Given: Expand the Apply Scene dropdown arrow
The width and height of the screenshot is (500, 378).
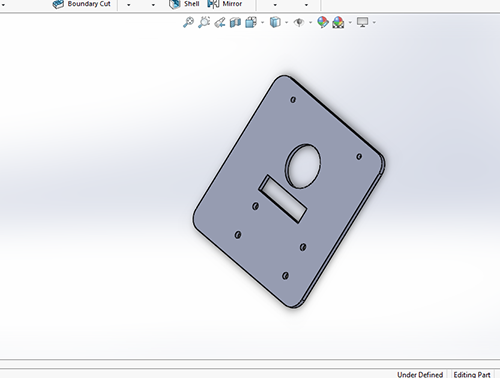Looking at the screenshot, I should (350, 23).
